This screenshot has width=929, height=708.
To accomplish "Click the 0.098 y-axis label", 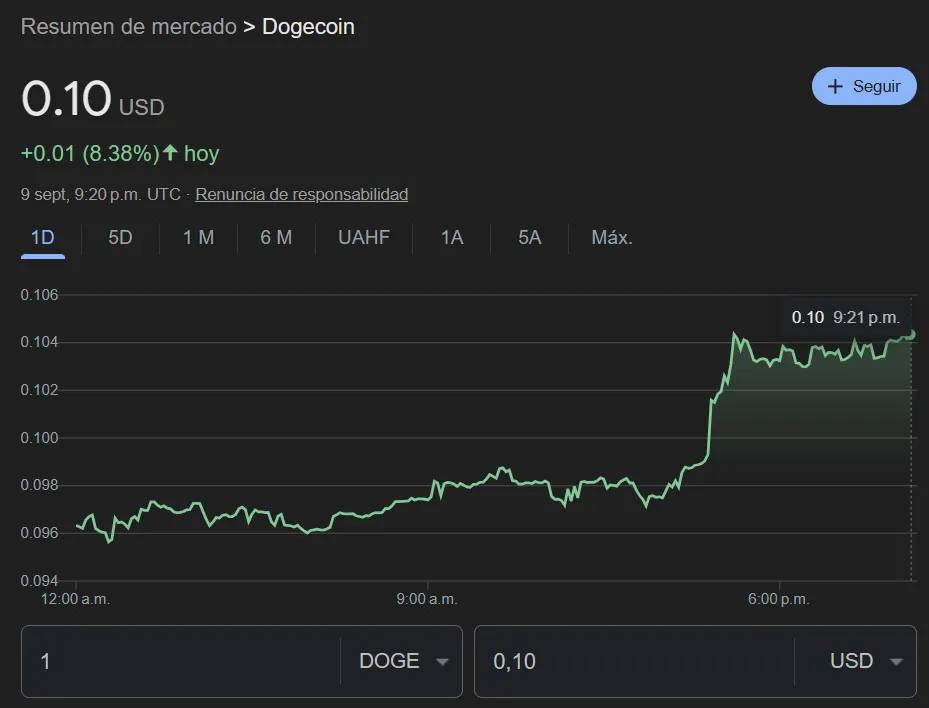I will pos(40,485).
